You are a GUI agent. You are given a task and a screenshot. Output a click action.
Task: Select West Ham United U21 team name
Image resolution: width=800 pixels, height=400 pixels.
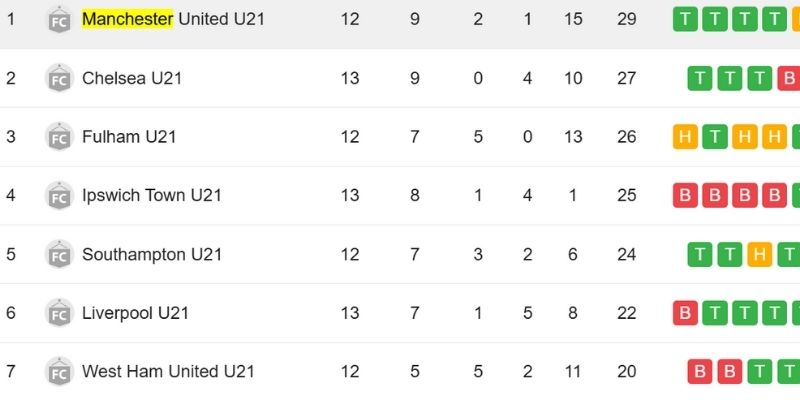pyautogui.click(x=168, y=372)
